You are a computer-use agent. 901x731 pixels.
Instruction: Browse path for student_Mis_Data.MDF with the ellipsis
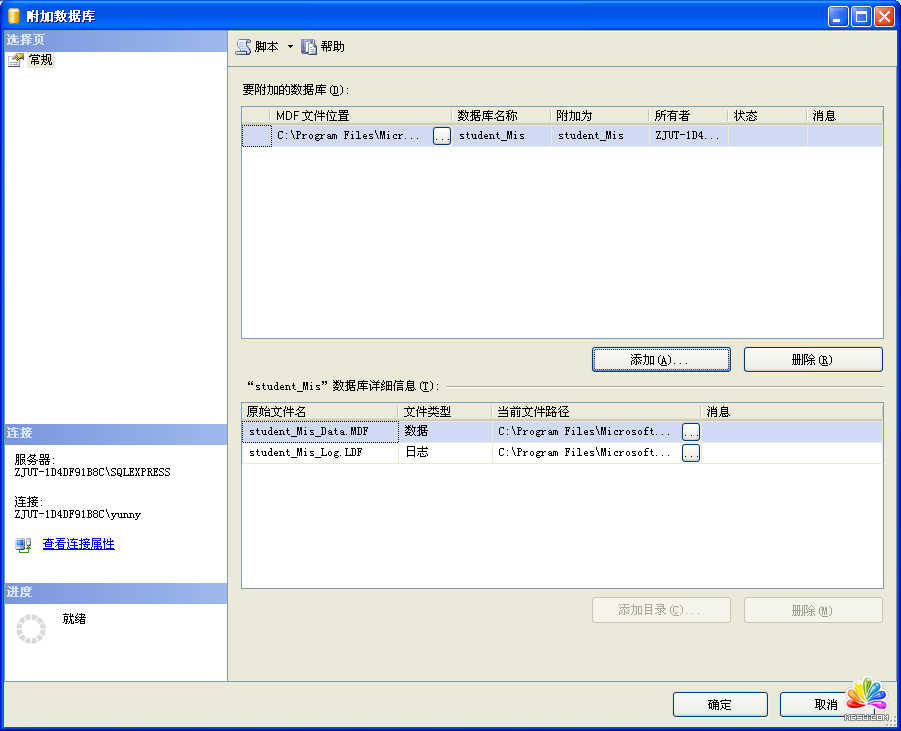[691, 432]
